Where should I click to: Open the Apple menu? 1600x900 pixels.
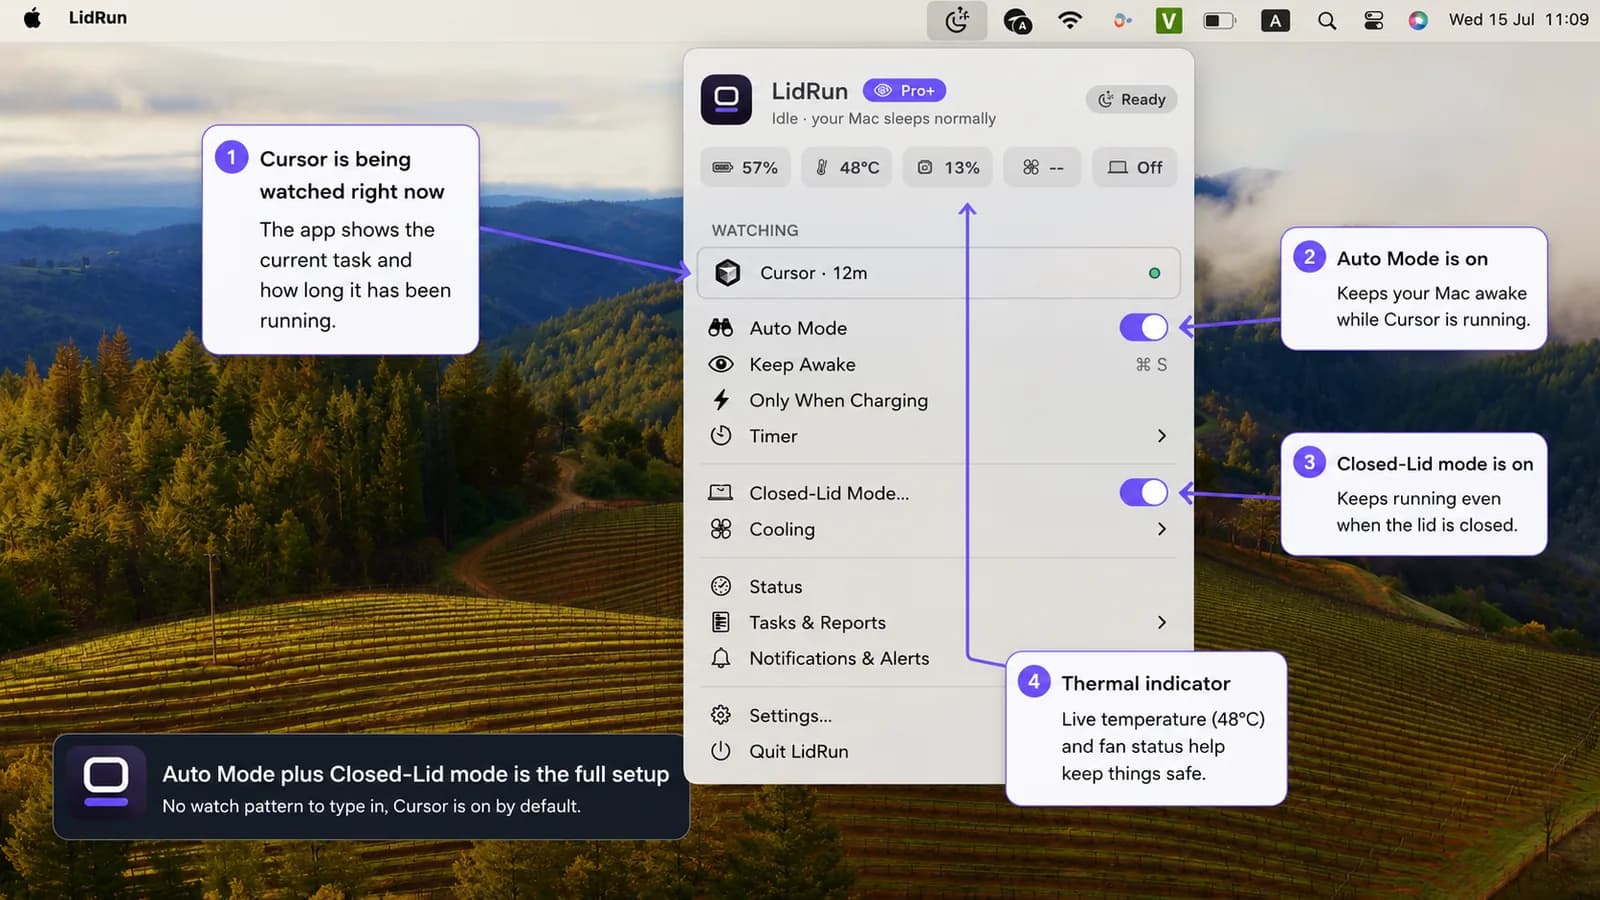click(x=32, y=19)
